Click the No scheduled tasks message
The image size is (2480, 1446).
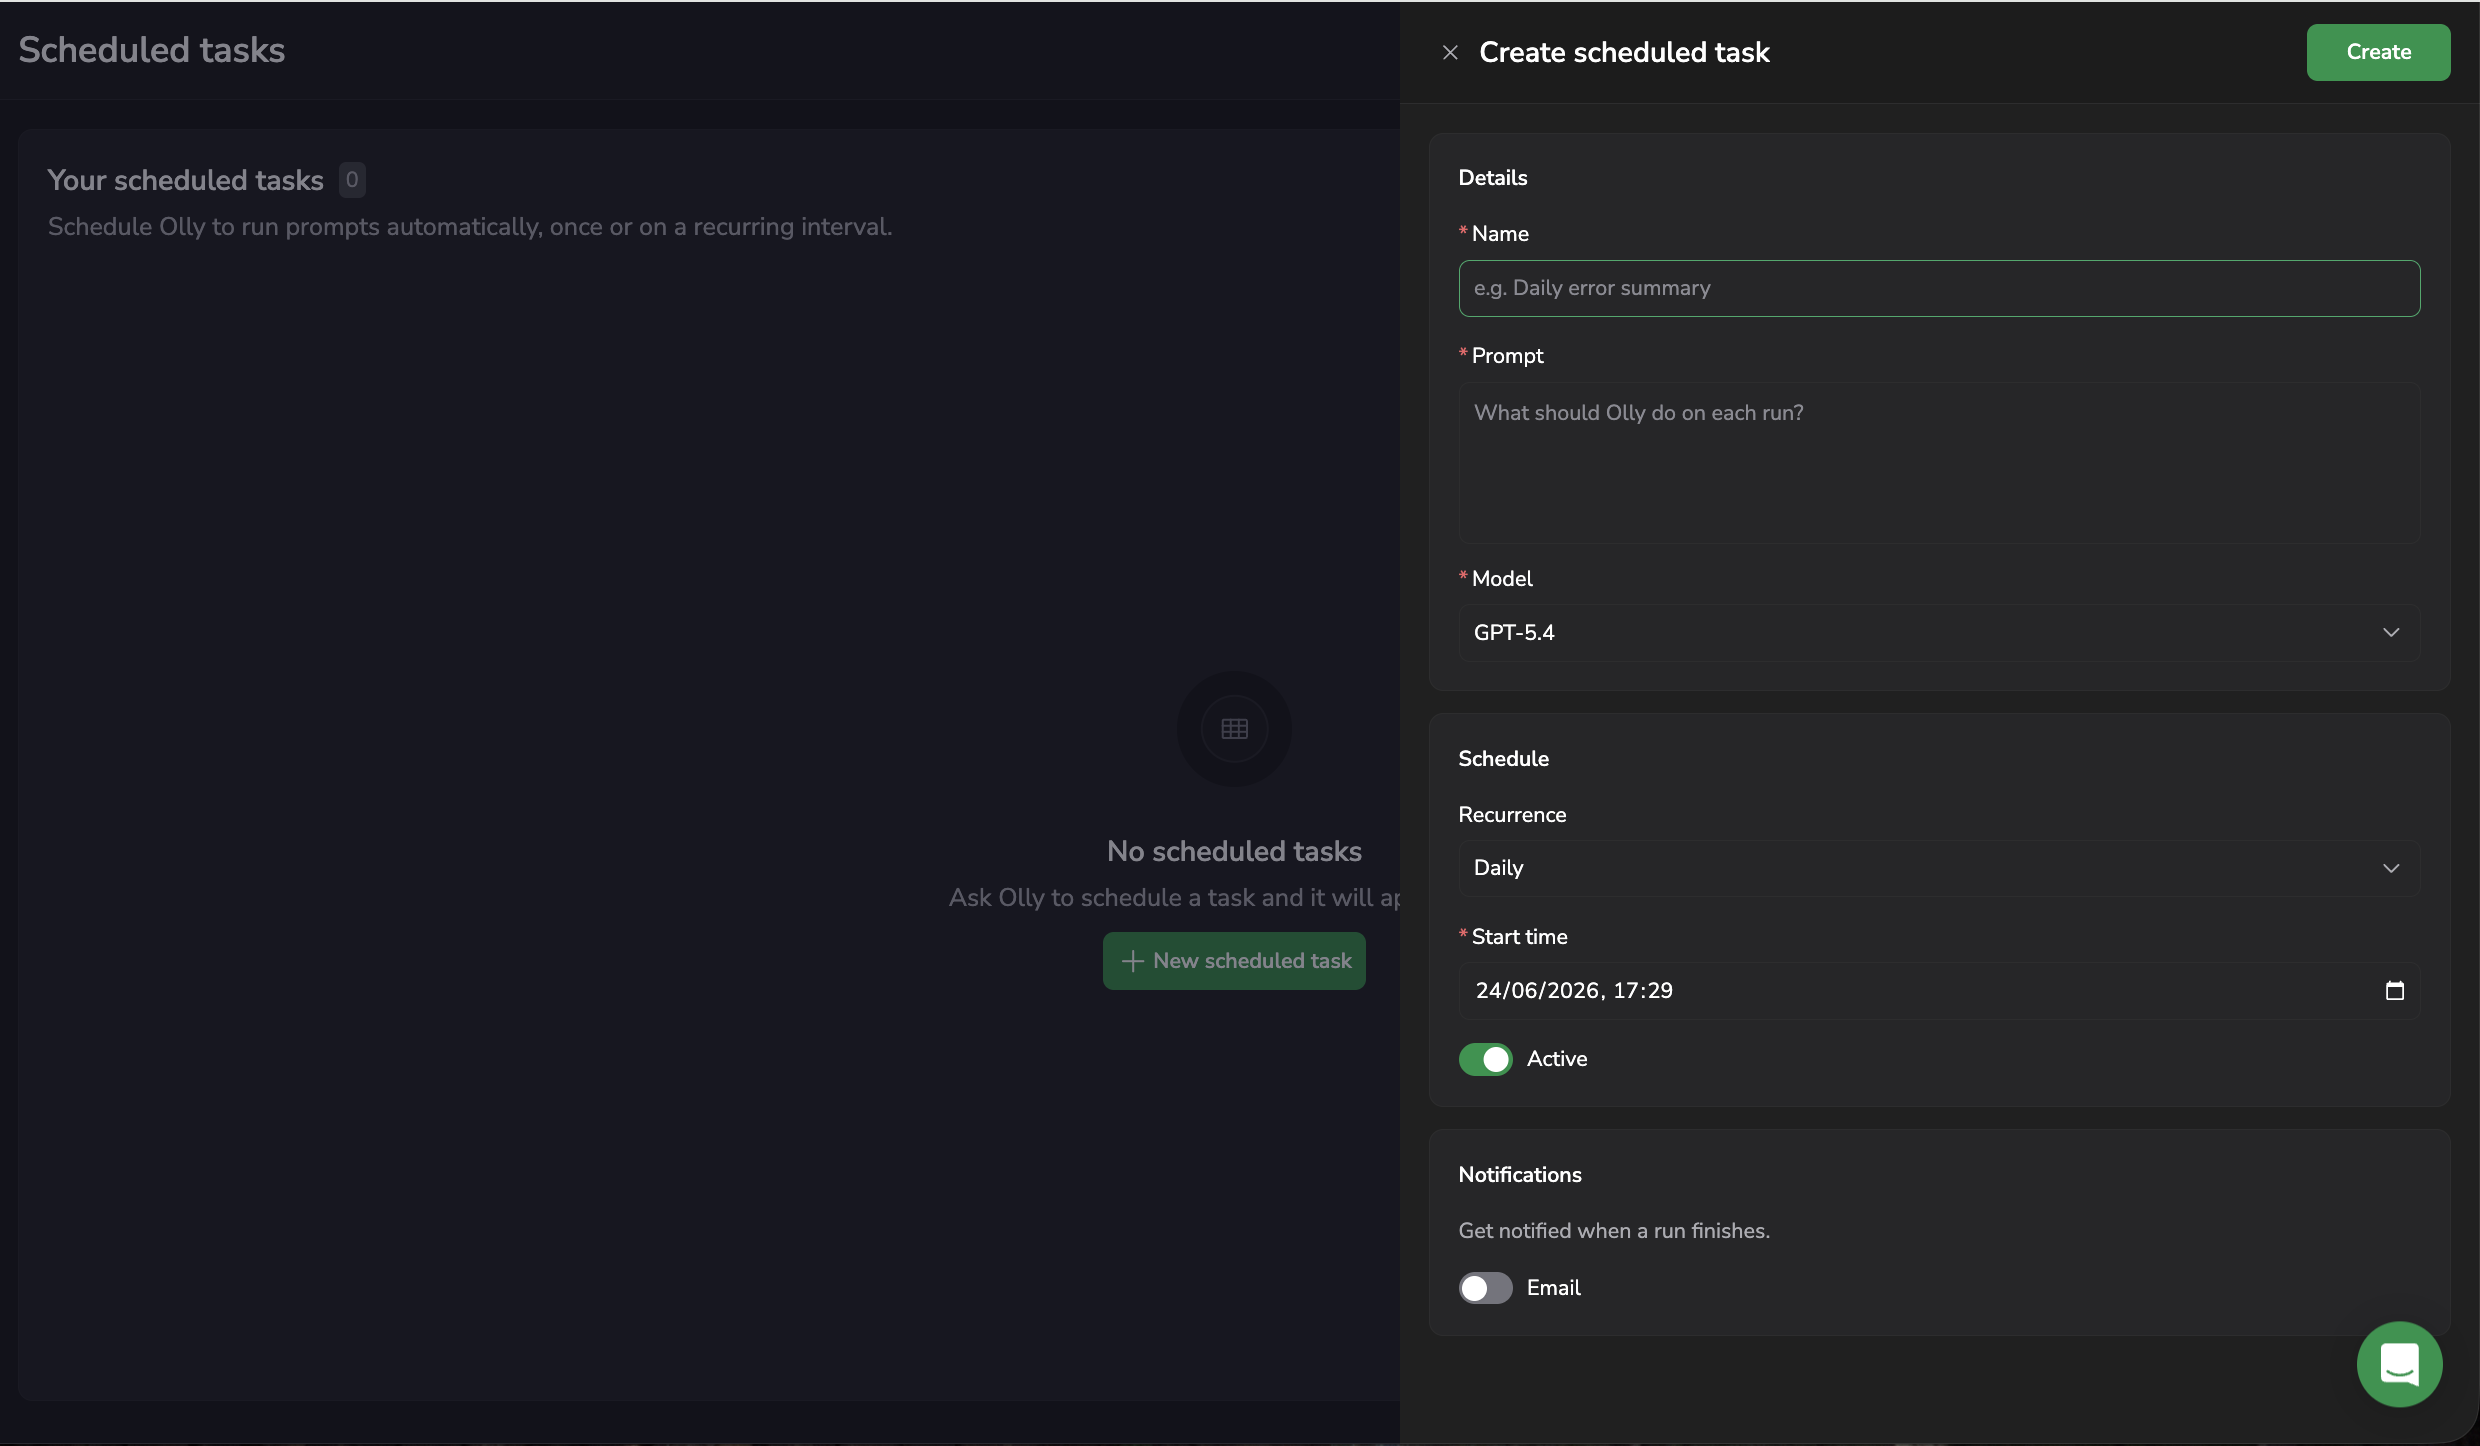tap(1234, 851)
